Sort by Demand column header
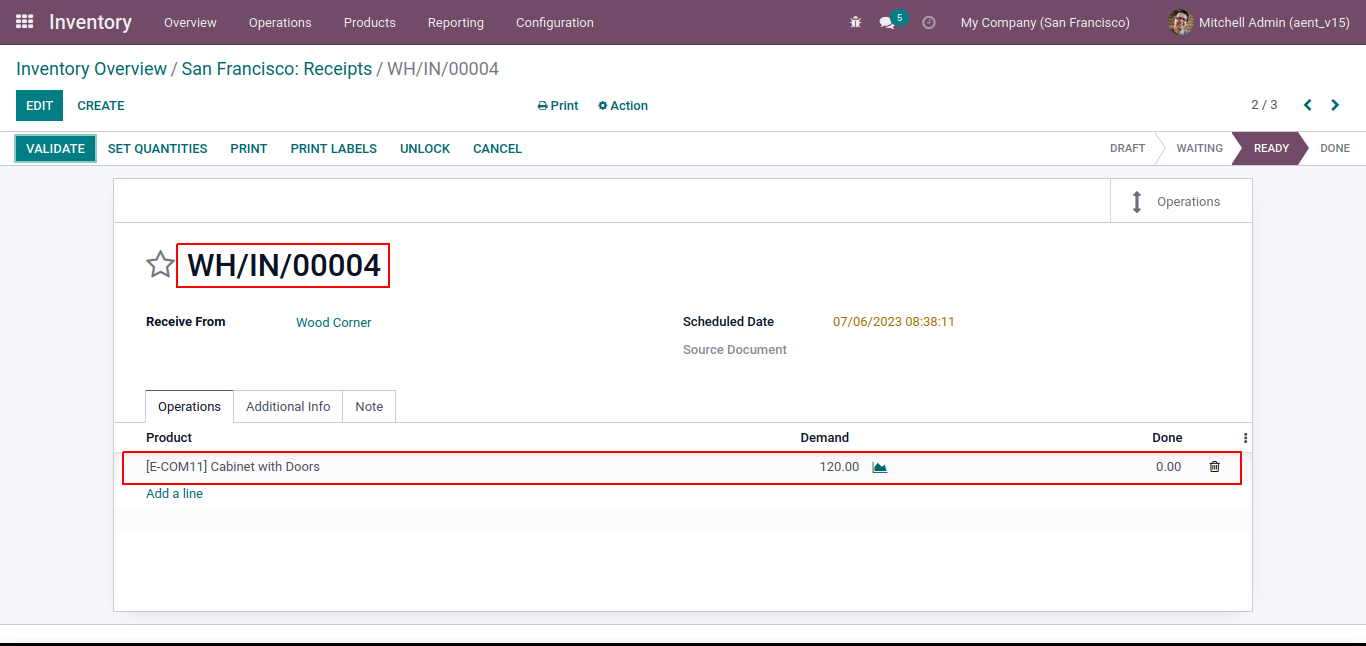This screenshot has height=646, width=1366. [825, 438]
